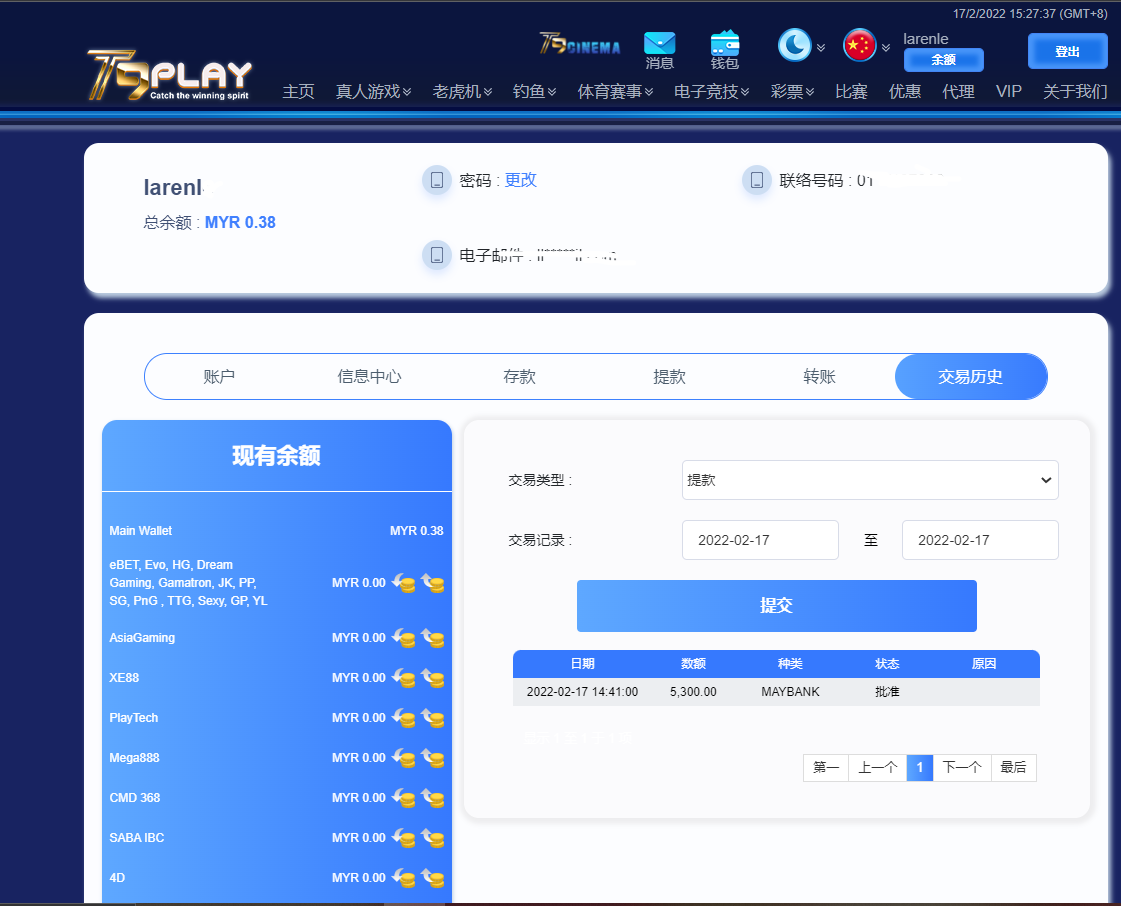Open the China flag language selector
Viewport: 1121px width, 906px height.
860,45
